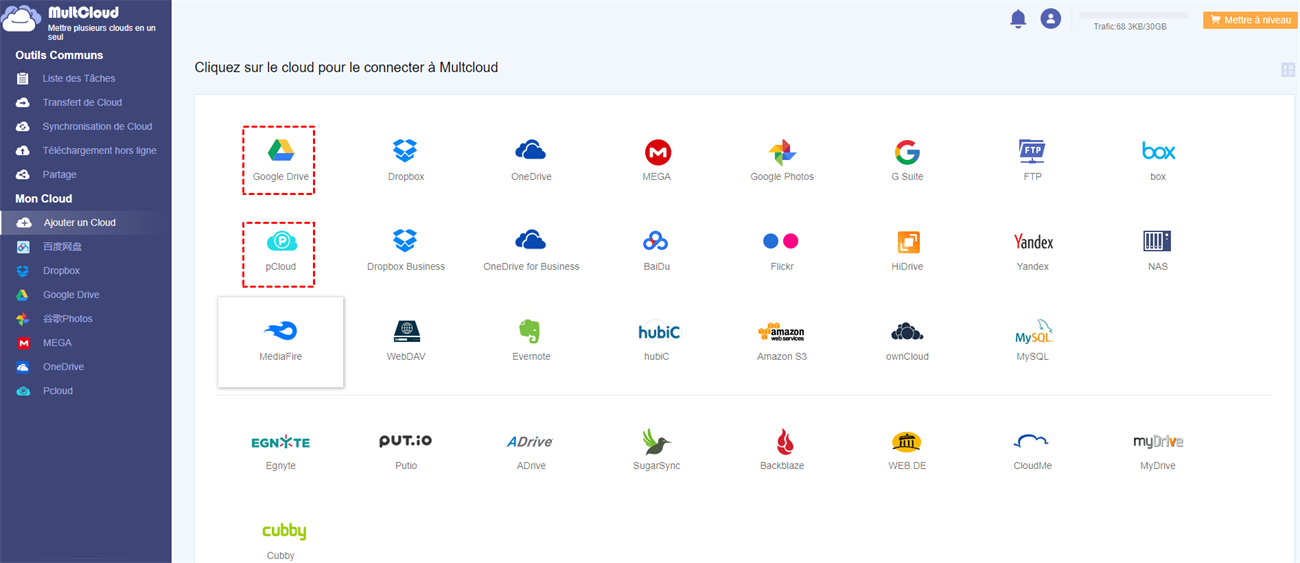Choose Amazon S3 storage
Screen dimensions: 1300x563
pos(782,332)
